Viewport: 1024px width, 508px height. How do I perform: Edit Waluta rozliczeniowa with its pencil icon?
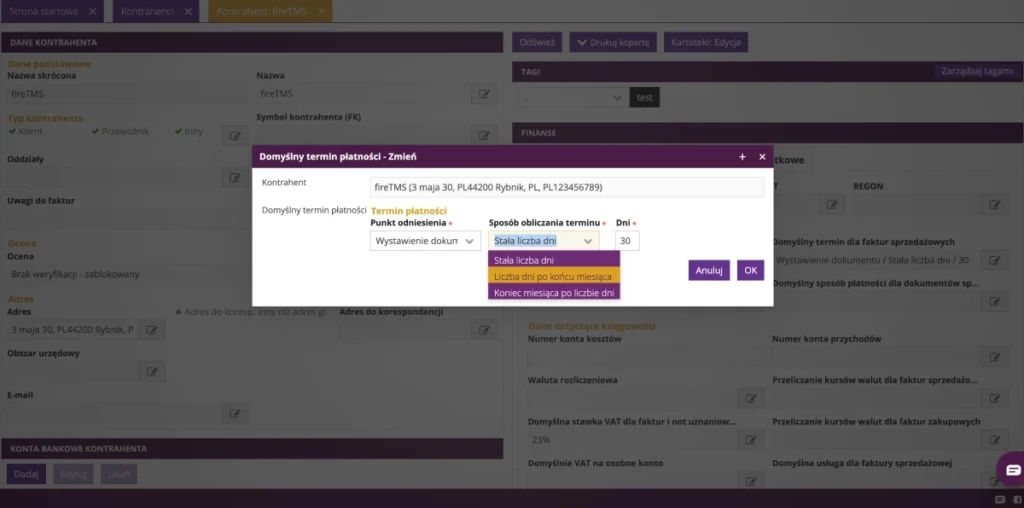click(x=751, y=398)
